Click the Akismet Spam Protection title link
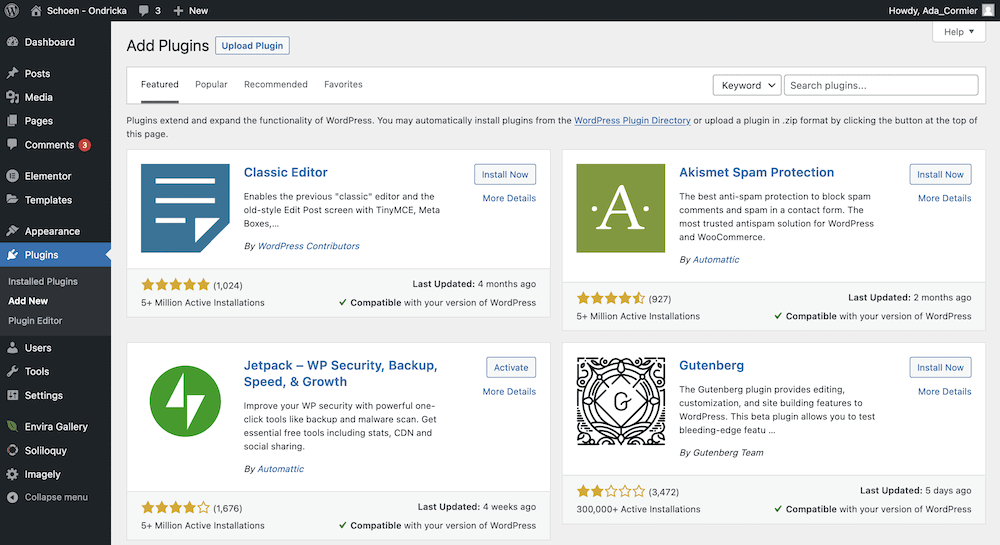The width and height of the screenshot is (1000, 545). coord(756,172)
